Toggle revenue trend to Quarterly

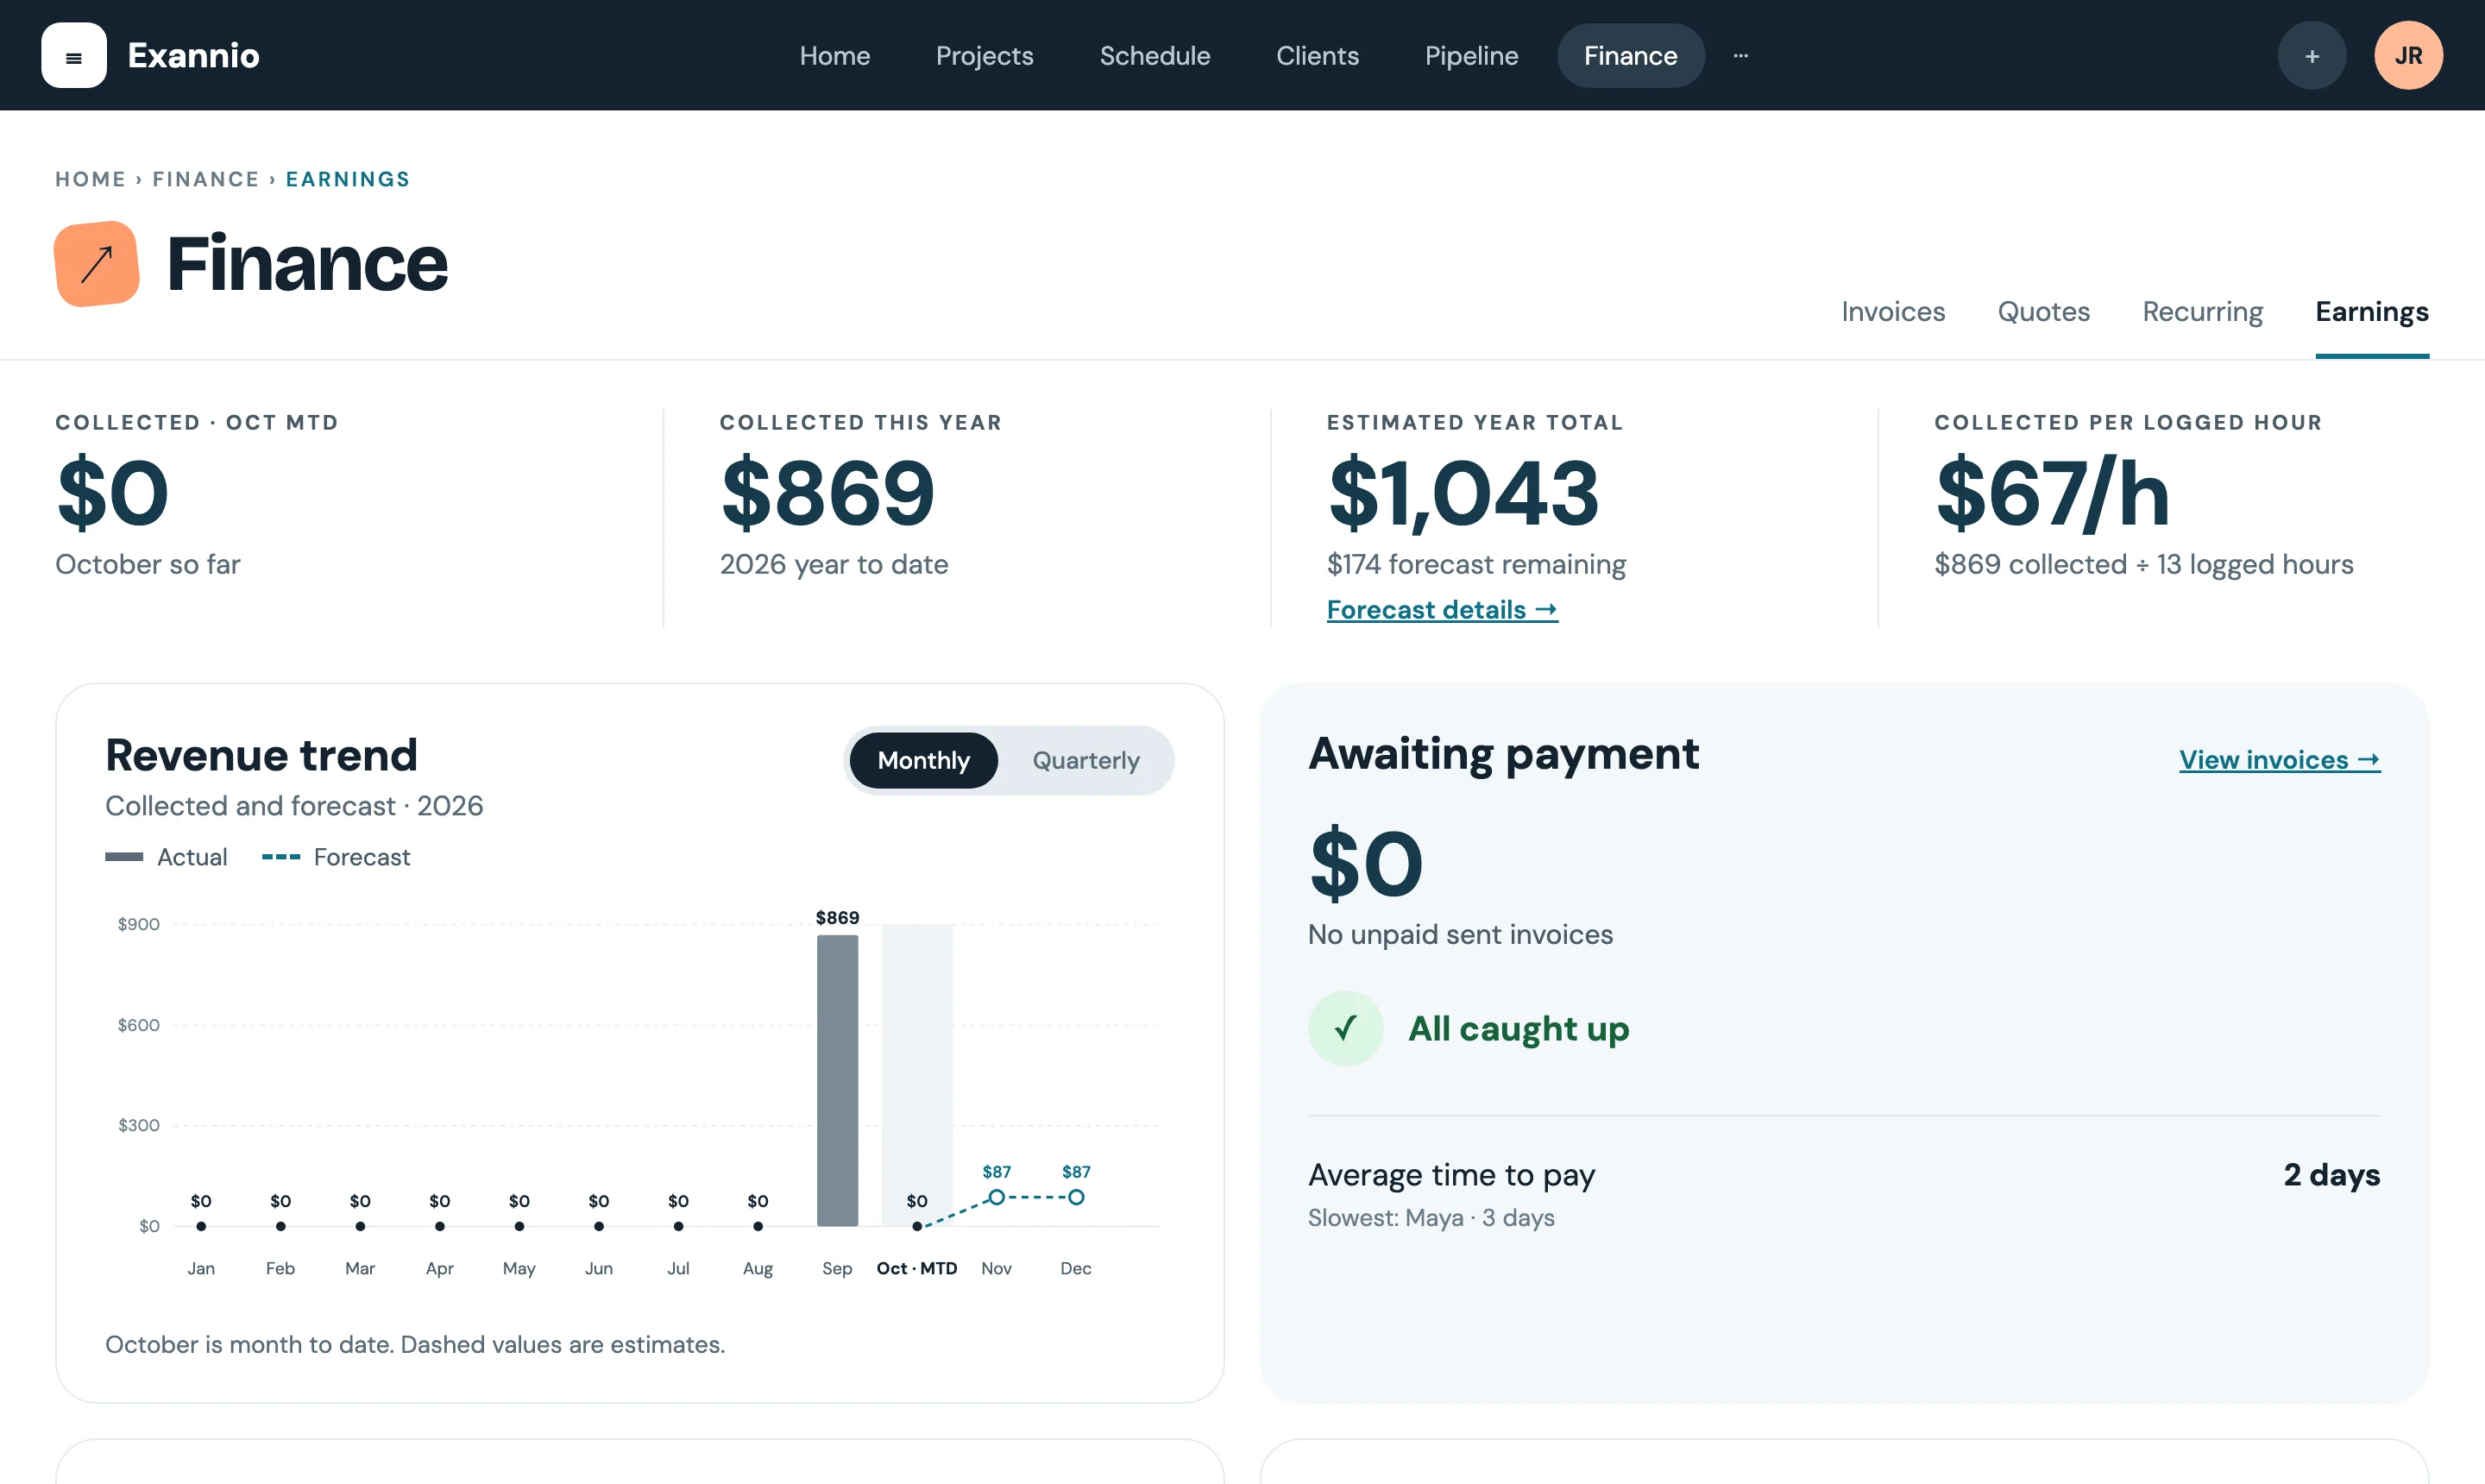(x=1086, y=761)
